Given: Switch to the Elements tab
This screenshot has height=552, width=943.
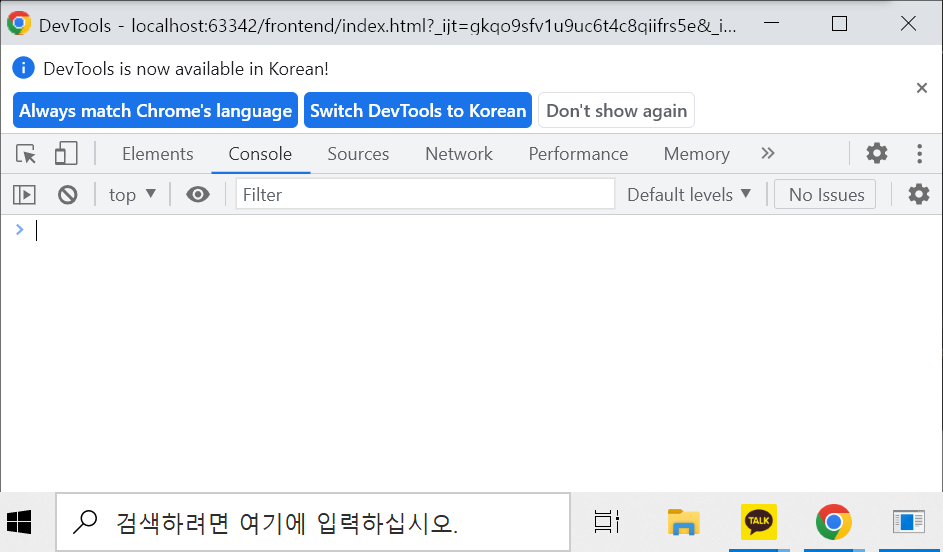Looking at the screenshot, I should coord(158,154).
